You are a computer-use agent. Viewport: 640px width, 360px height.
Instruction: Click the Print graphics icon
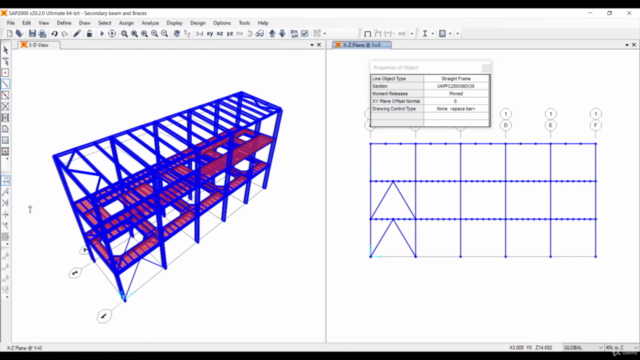point(42,34)
